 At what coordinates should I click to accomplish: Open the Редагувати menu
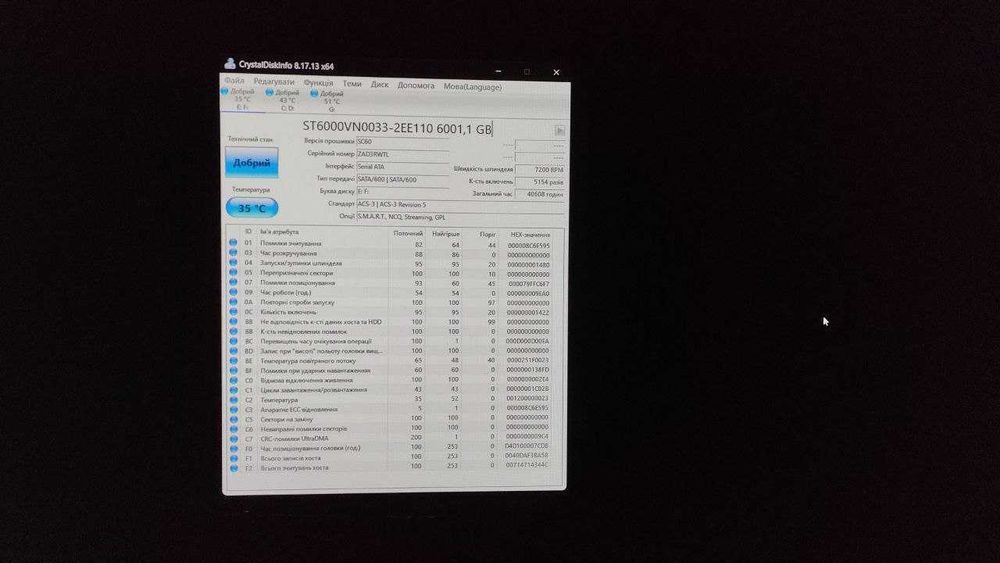coord(274,82)
